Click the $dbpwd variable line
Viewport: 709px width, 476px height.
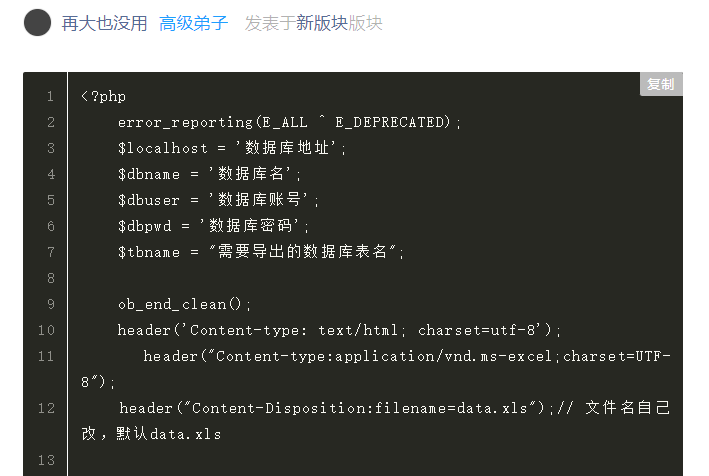(213, 226)
